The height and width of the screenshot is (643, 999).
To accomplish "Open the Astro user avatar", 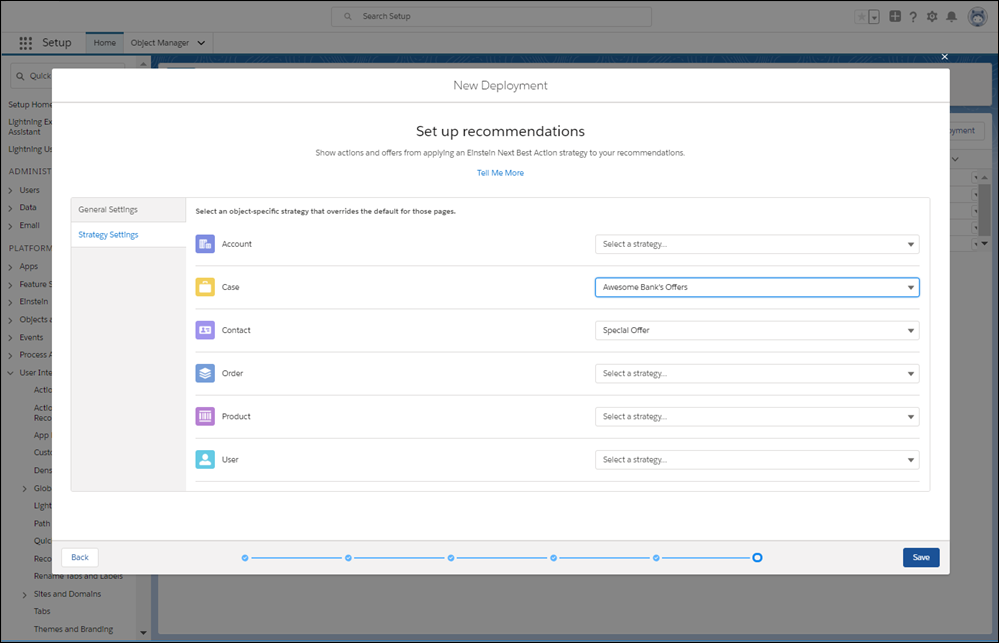I will [977, 16].
